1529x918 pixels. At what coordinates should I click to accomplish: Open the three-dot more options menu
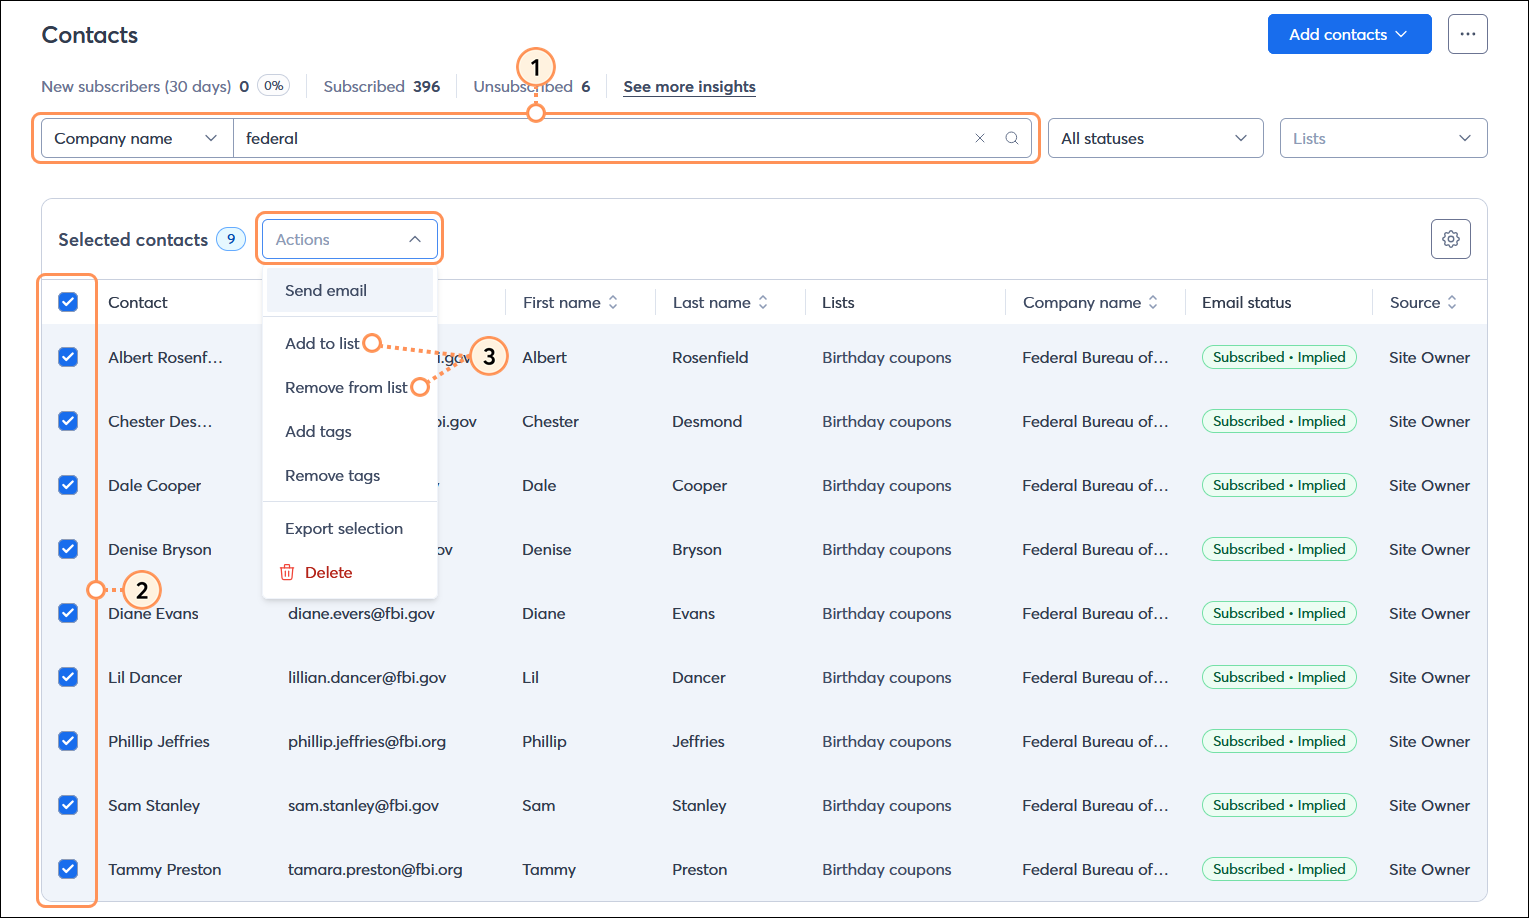coord(1467,34)
